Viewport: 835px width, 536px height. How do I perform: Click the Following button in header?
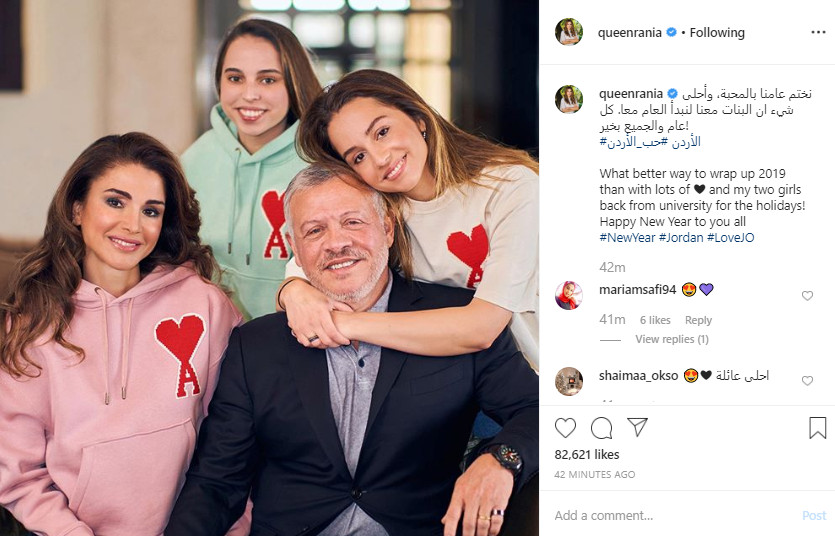tap(717, 32)
